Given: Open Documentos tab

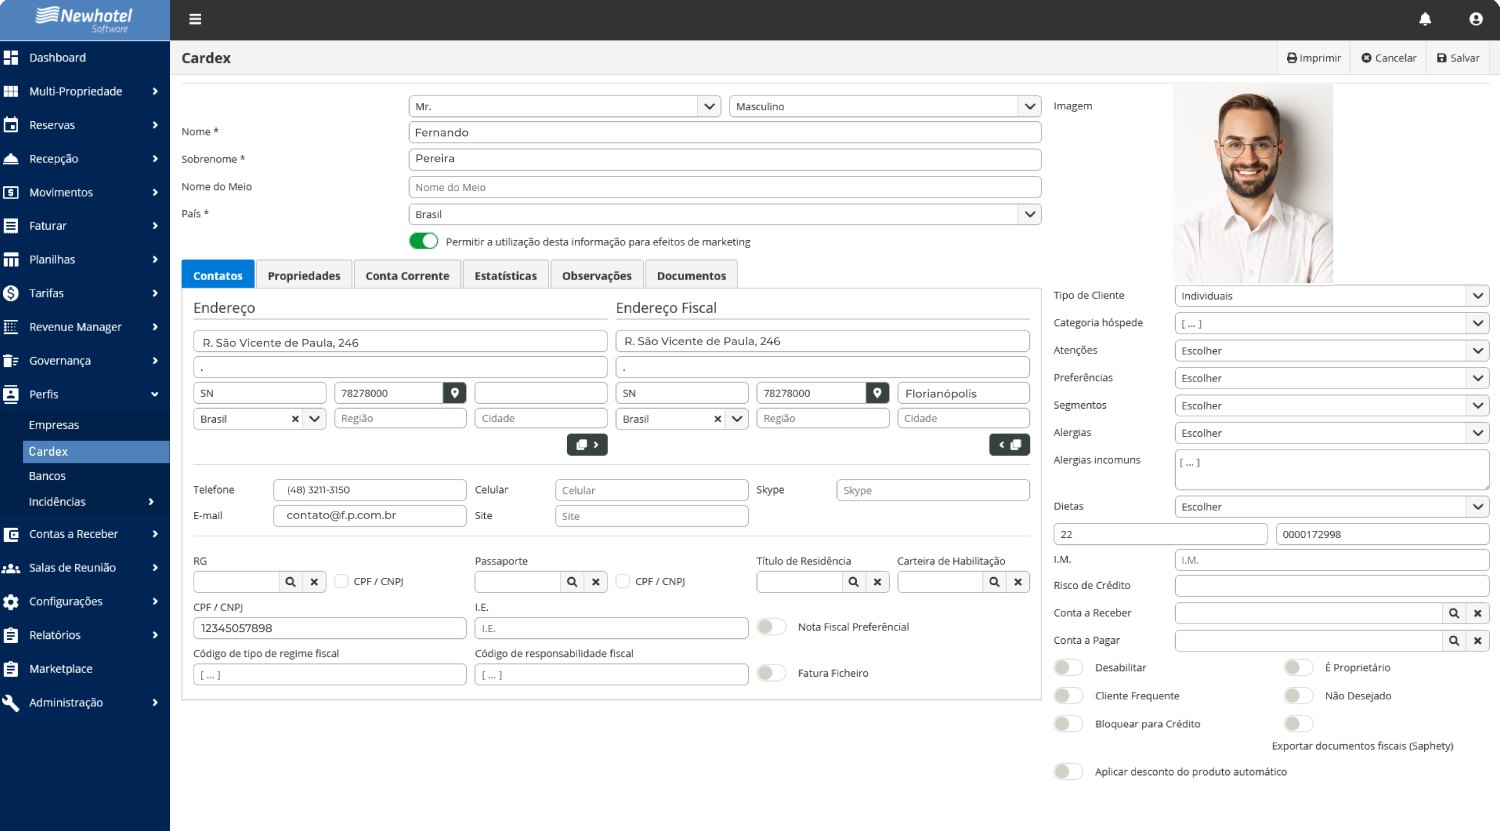Looking at the screenshot, I should pos(691,276).
